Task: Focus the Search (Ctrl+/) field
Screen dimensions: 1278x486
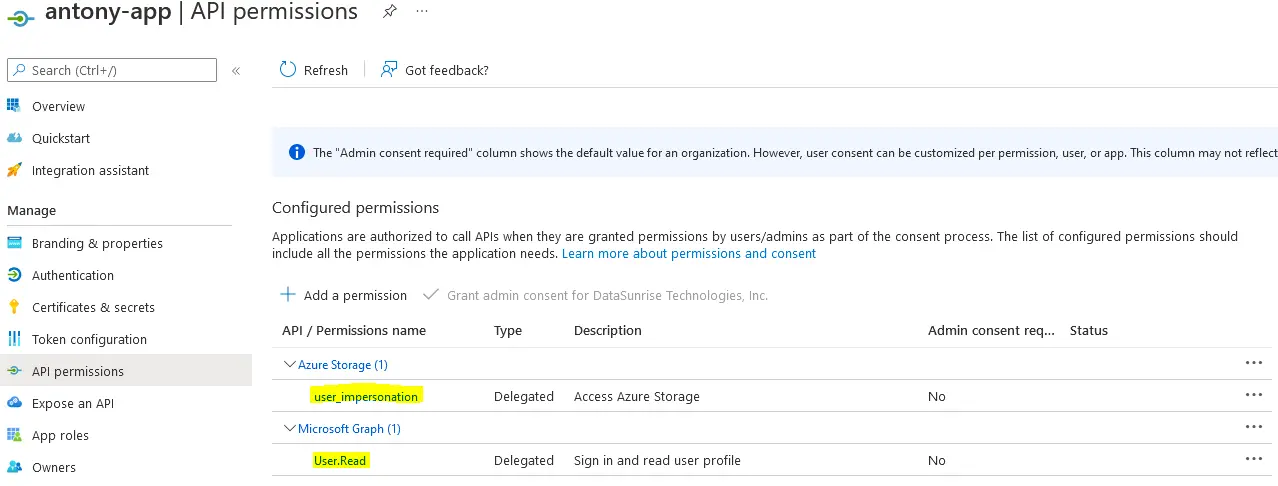Action: [x=112, y=70]
